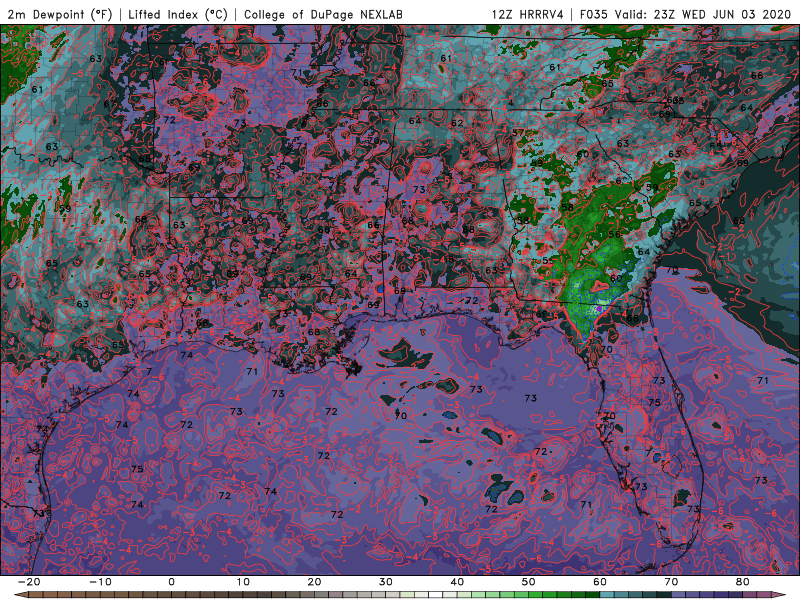Pick the purple swatch under the 70 label

click(x=679, y=595)
